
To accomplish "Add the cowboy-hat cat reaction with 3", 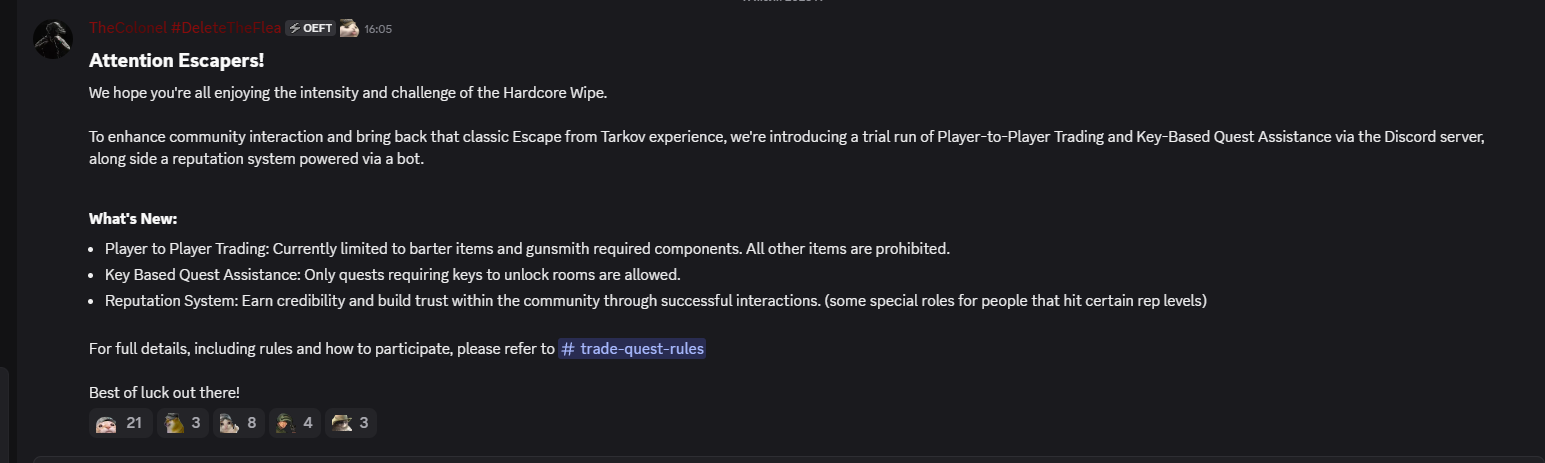I will [x=351, y=423].
